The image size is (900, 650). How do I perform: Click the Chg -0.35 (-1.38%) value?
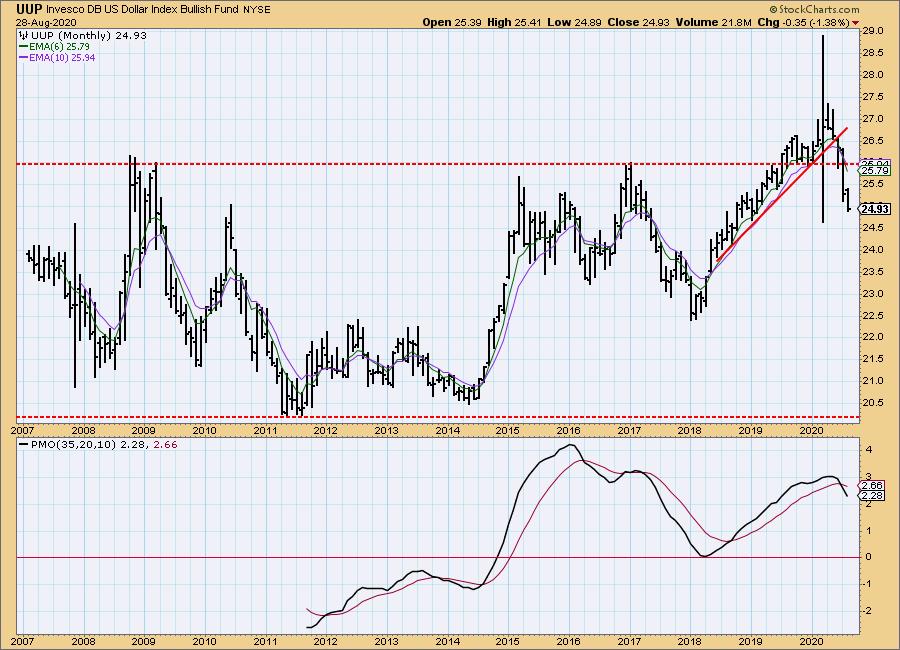pos(804,22)
